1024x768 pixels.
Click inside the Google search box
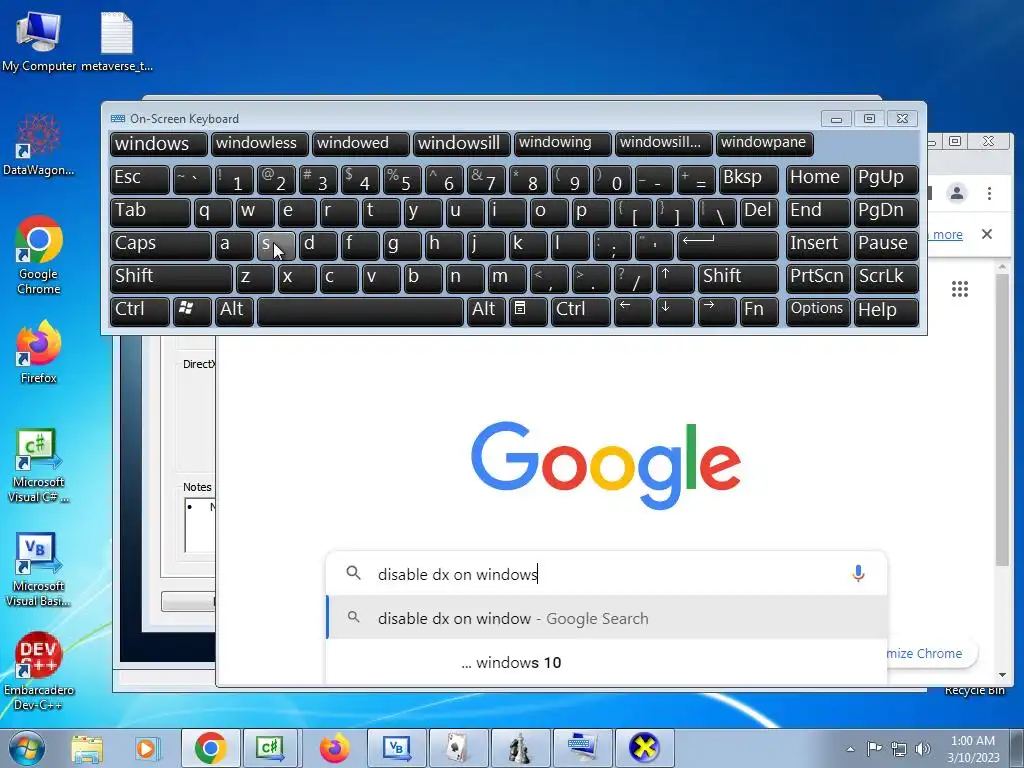pos(607,573)
